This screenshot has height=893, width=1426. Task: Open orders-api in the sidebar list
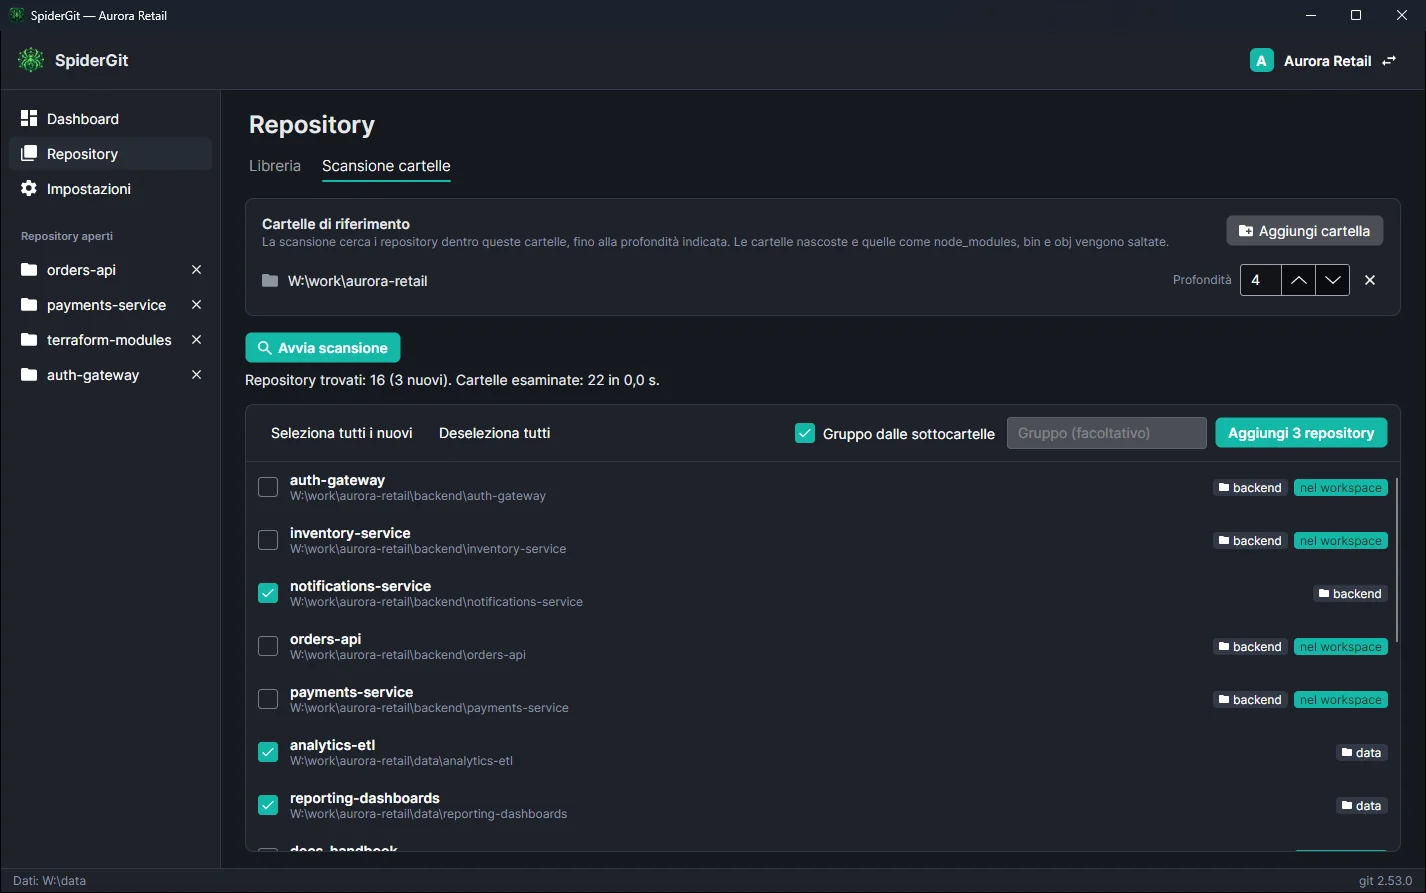[110, 270]
